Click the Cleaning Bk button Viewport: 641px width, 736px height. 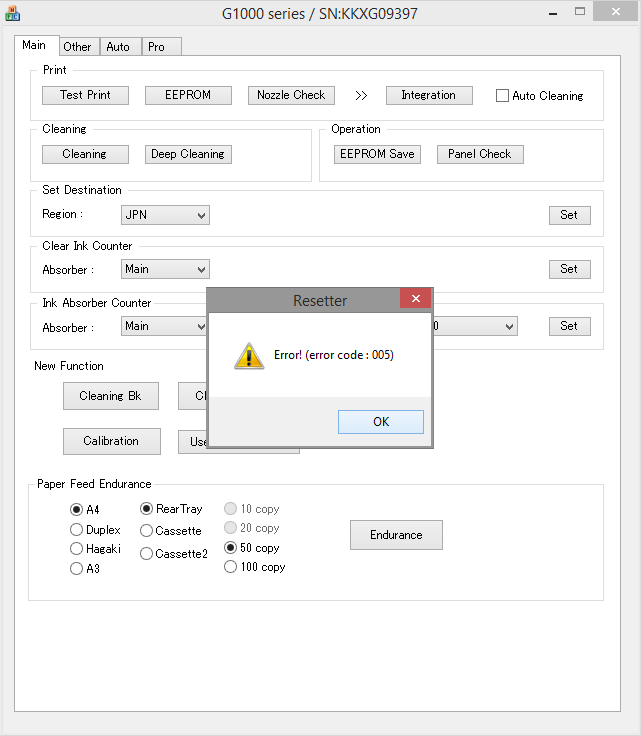[111, 396]
